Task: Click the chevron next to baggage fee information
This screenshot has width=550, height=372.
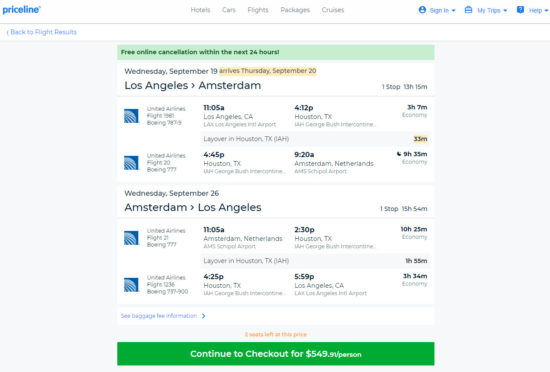Action: point(203,316)
